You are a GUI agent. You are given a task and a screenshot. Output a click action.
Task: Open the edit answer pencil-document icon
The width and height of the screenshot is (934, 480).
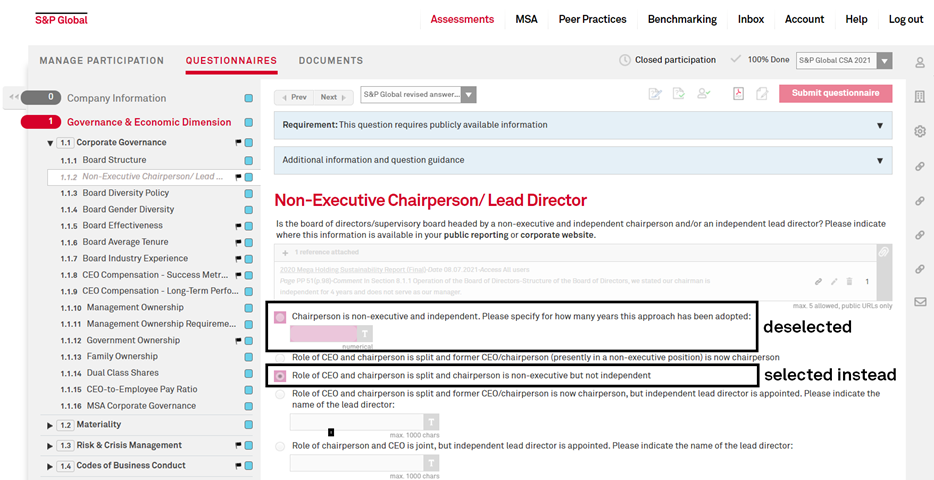(x=655, y=93)
